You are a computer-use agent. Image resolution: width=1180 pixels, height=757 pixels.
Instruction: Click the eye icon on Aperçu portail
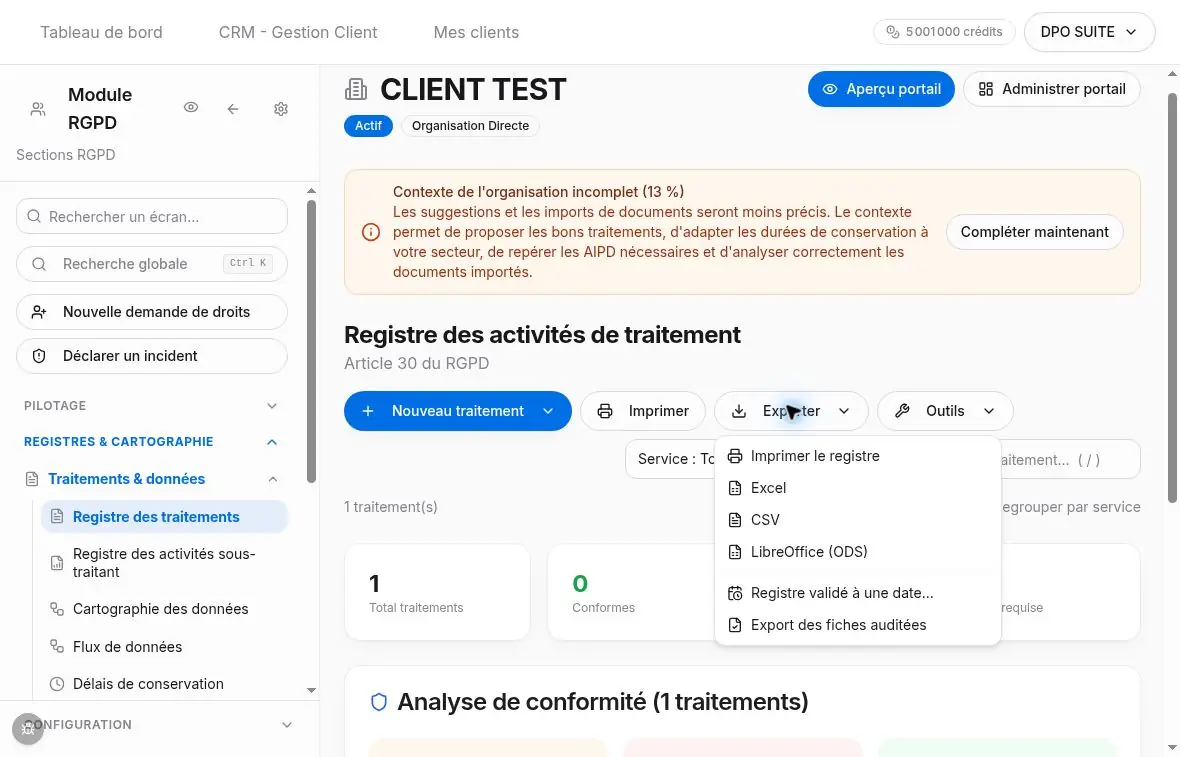click(x=829, y=89)
